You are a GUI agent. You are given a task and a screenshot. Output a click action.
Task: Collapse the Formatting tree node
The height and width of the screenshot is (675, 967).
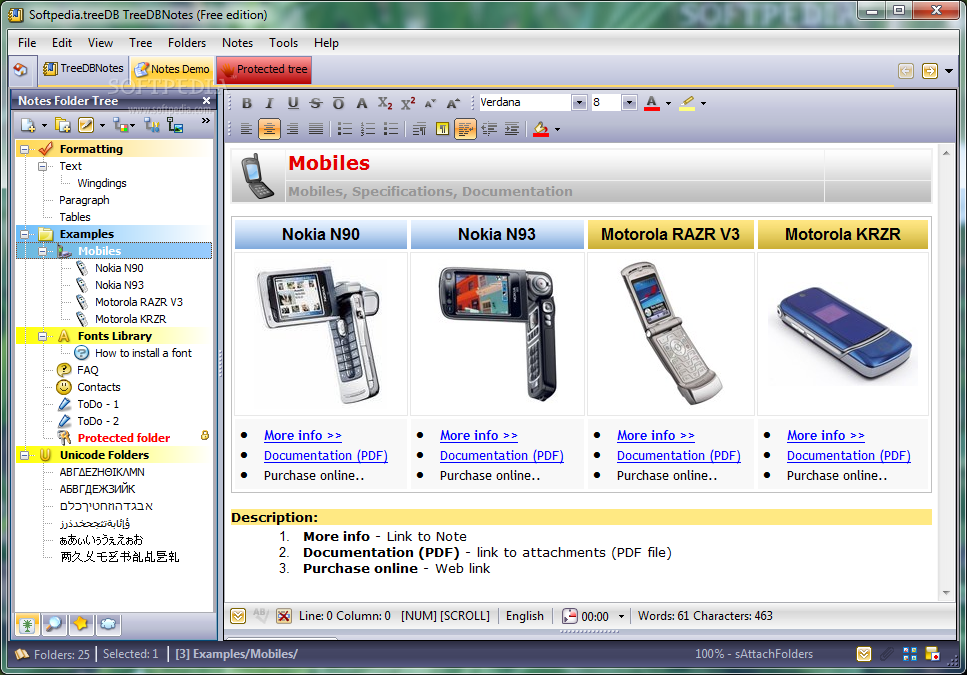(x=25, y=149)
